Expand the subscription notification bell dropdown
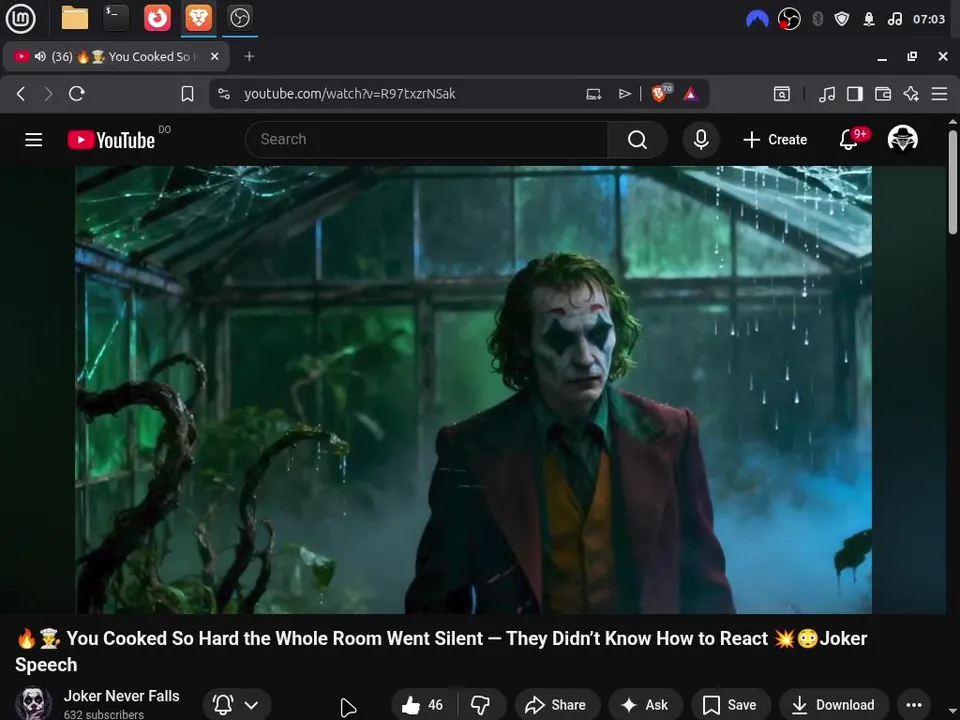The width and height of the screenshot is (960, 720). 236,705
